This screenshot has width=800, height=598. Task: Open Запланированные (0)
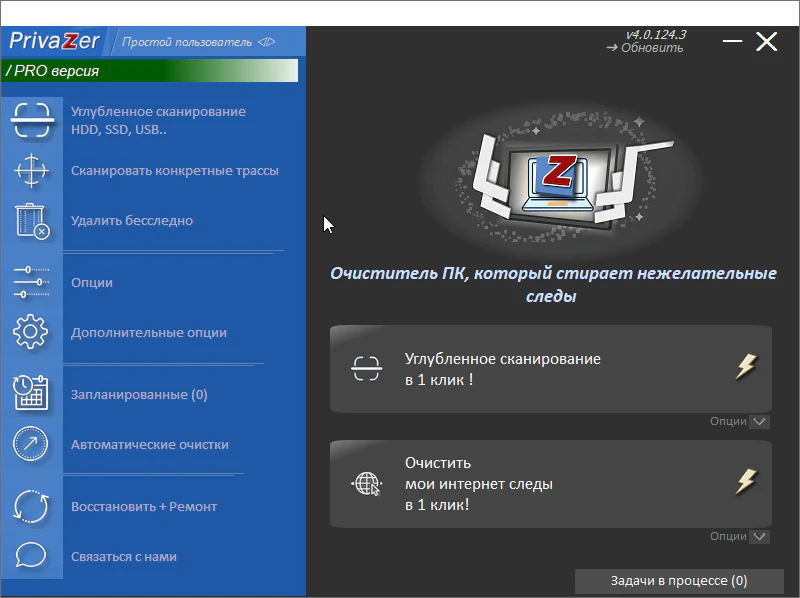coord(139,394)
